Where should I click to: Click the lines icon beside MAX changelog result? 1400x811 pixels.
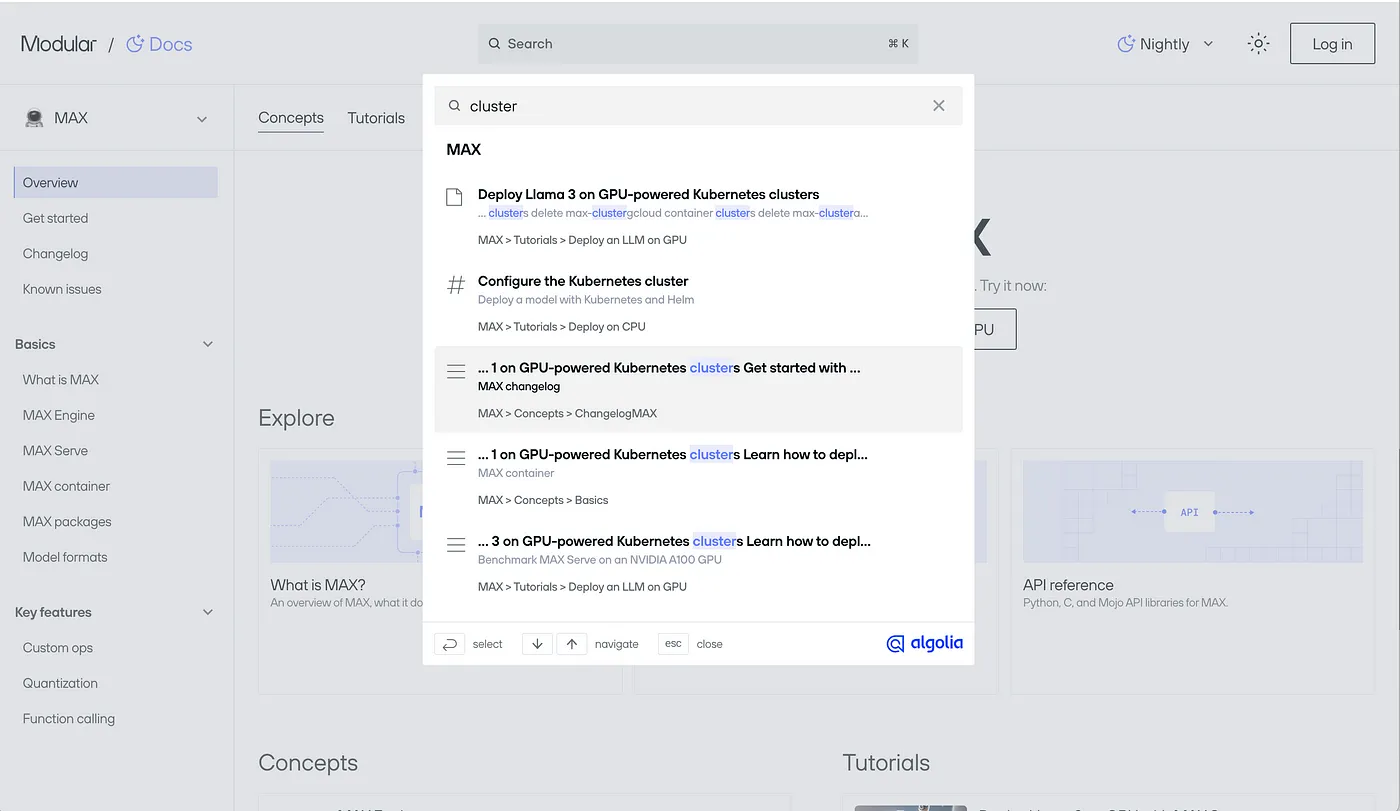tap(455, 371)
